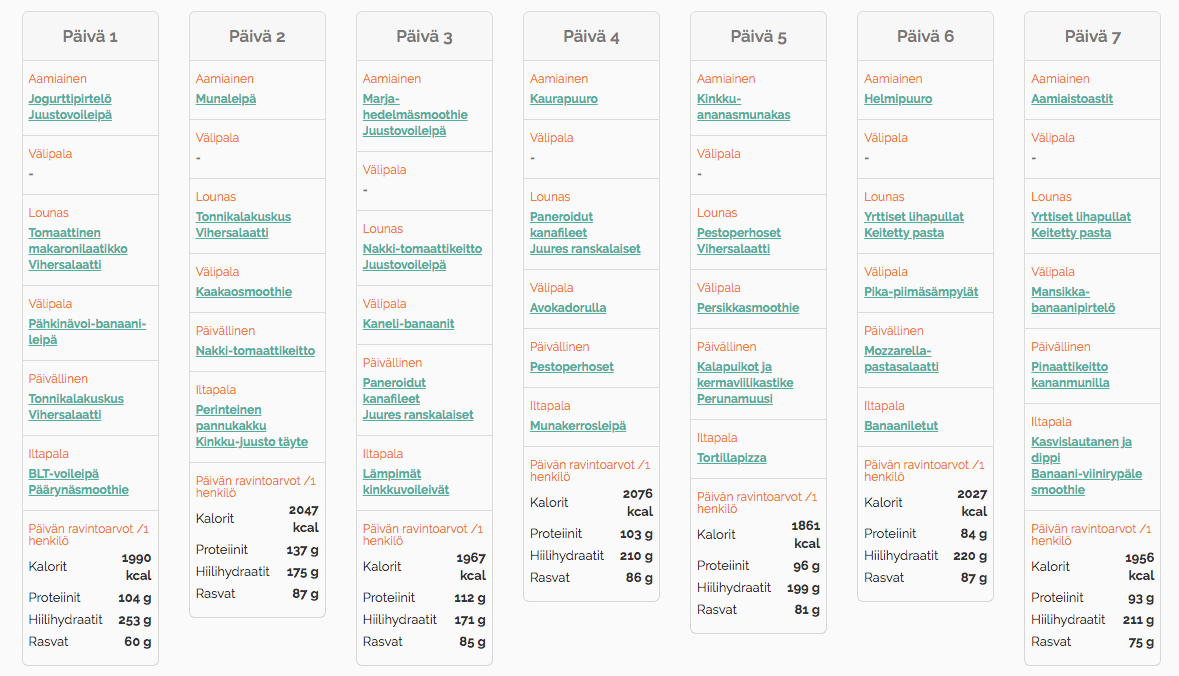This screenshot has height=676, width=1179.
Task: Click Marja-hedelmäsmoothie in Päivä 3
Action: point(415,107)
